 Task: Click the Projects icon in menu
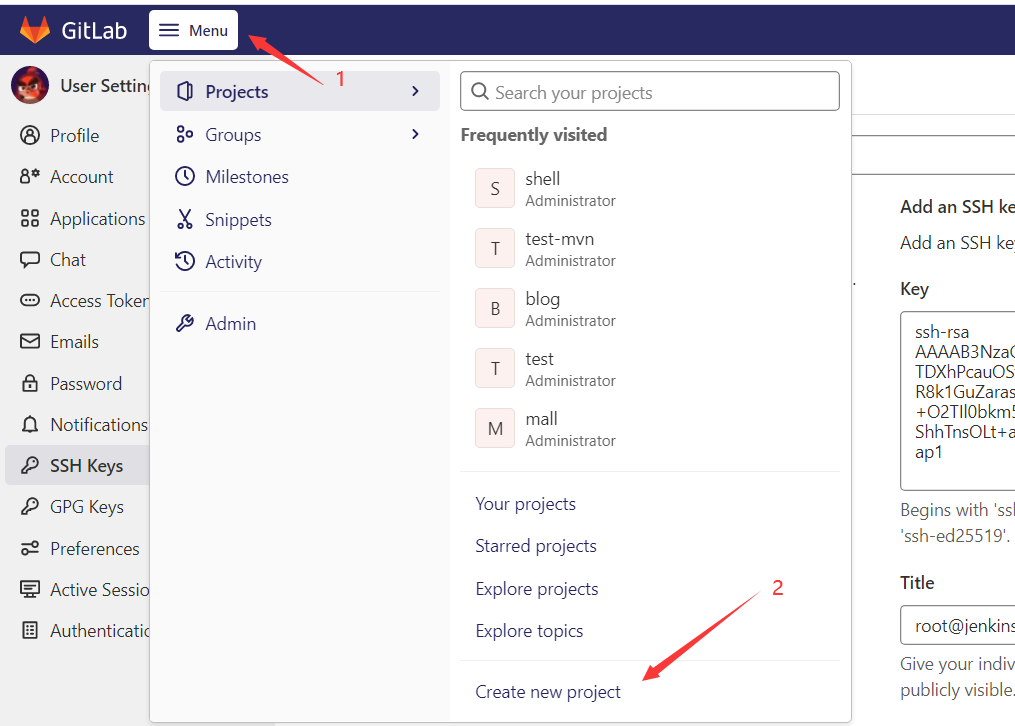(185, 91)
